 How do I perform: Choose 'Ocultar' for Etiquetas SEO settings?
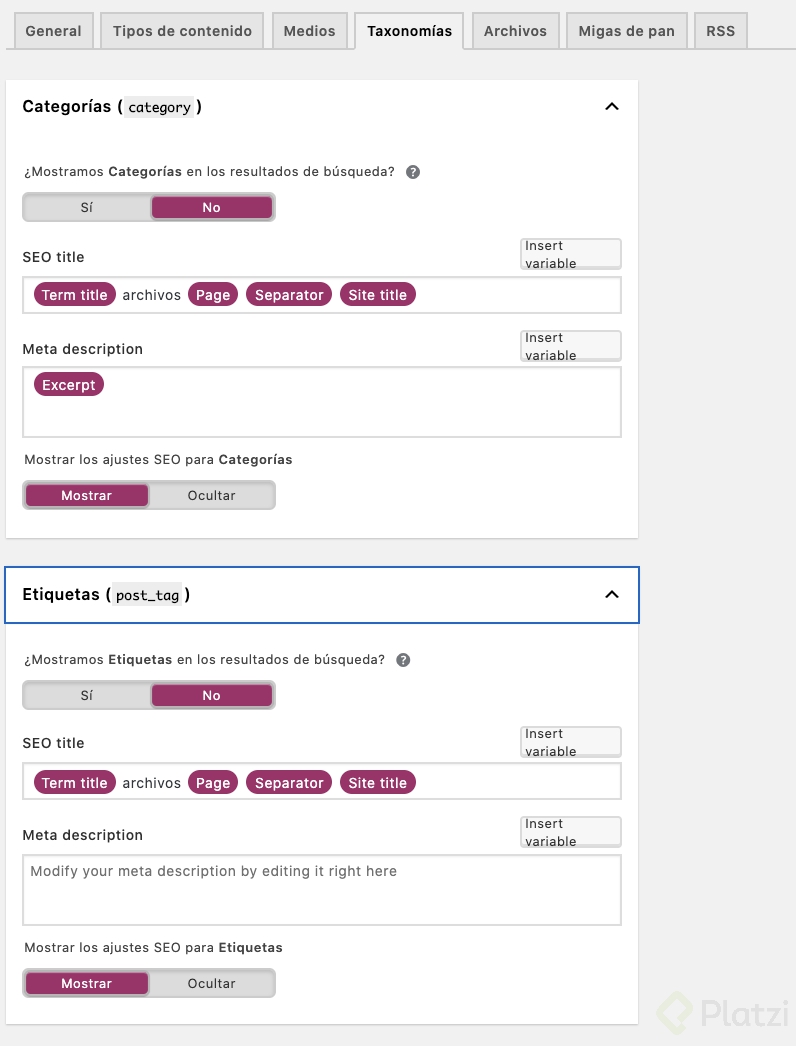click(211, 983)
